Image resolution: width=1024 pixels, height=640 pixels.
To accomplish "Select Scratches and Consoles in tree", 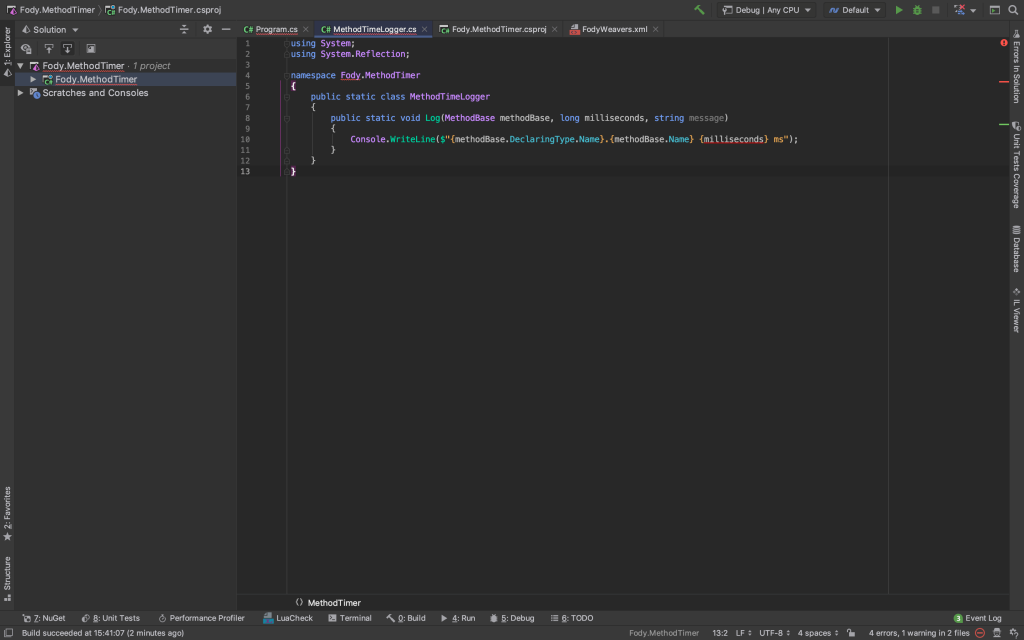I will [x=95, y=93].
